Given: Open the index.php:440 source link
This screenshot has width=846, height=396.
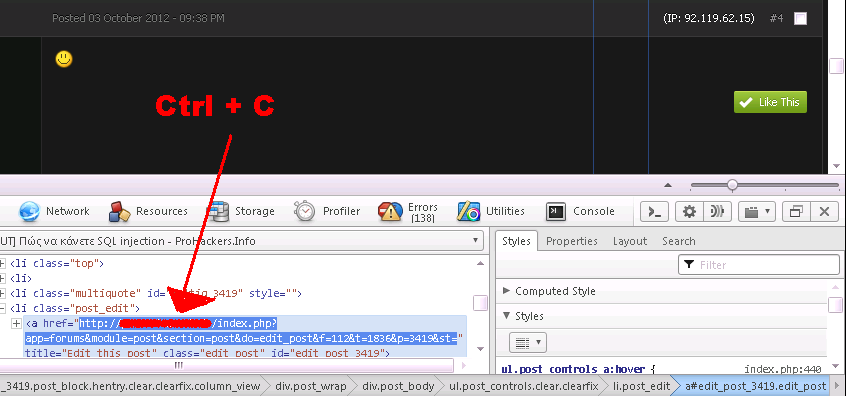Looking at the screenshot, I should click(x=782, y=370).
